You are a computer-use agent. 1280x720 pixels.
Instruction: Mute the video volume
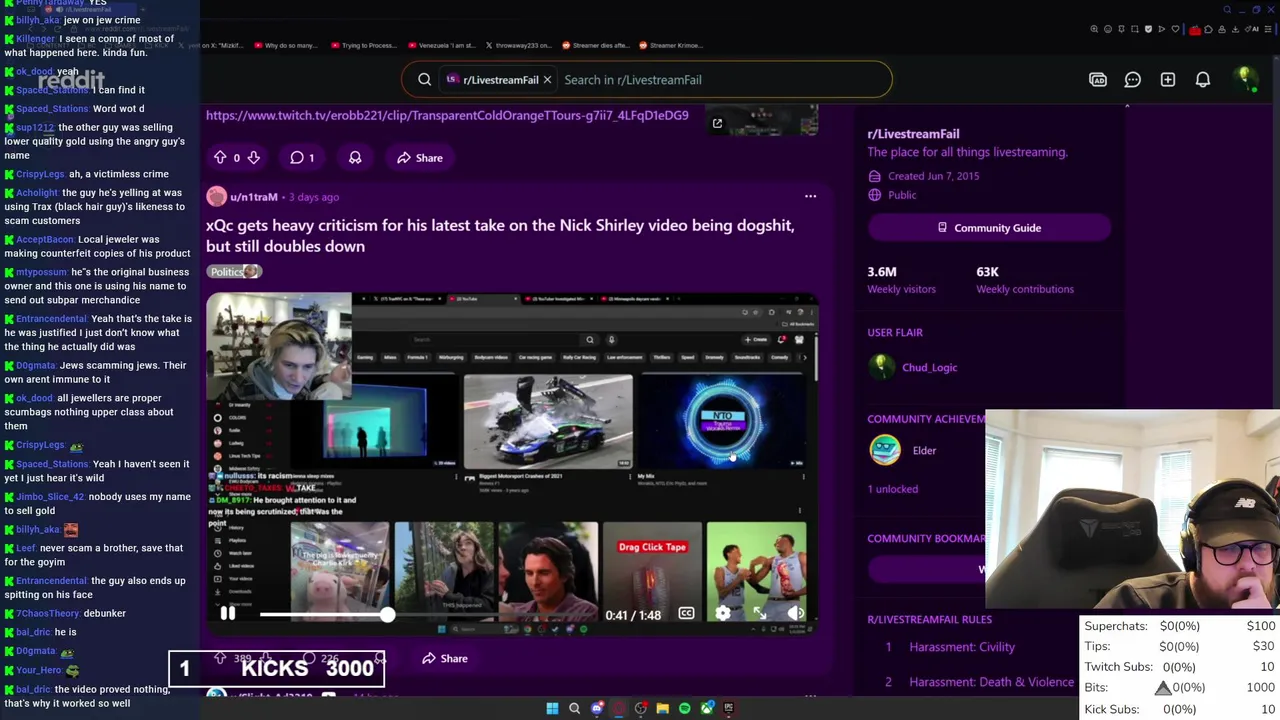(796, 614)
